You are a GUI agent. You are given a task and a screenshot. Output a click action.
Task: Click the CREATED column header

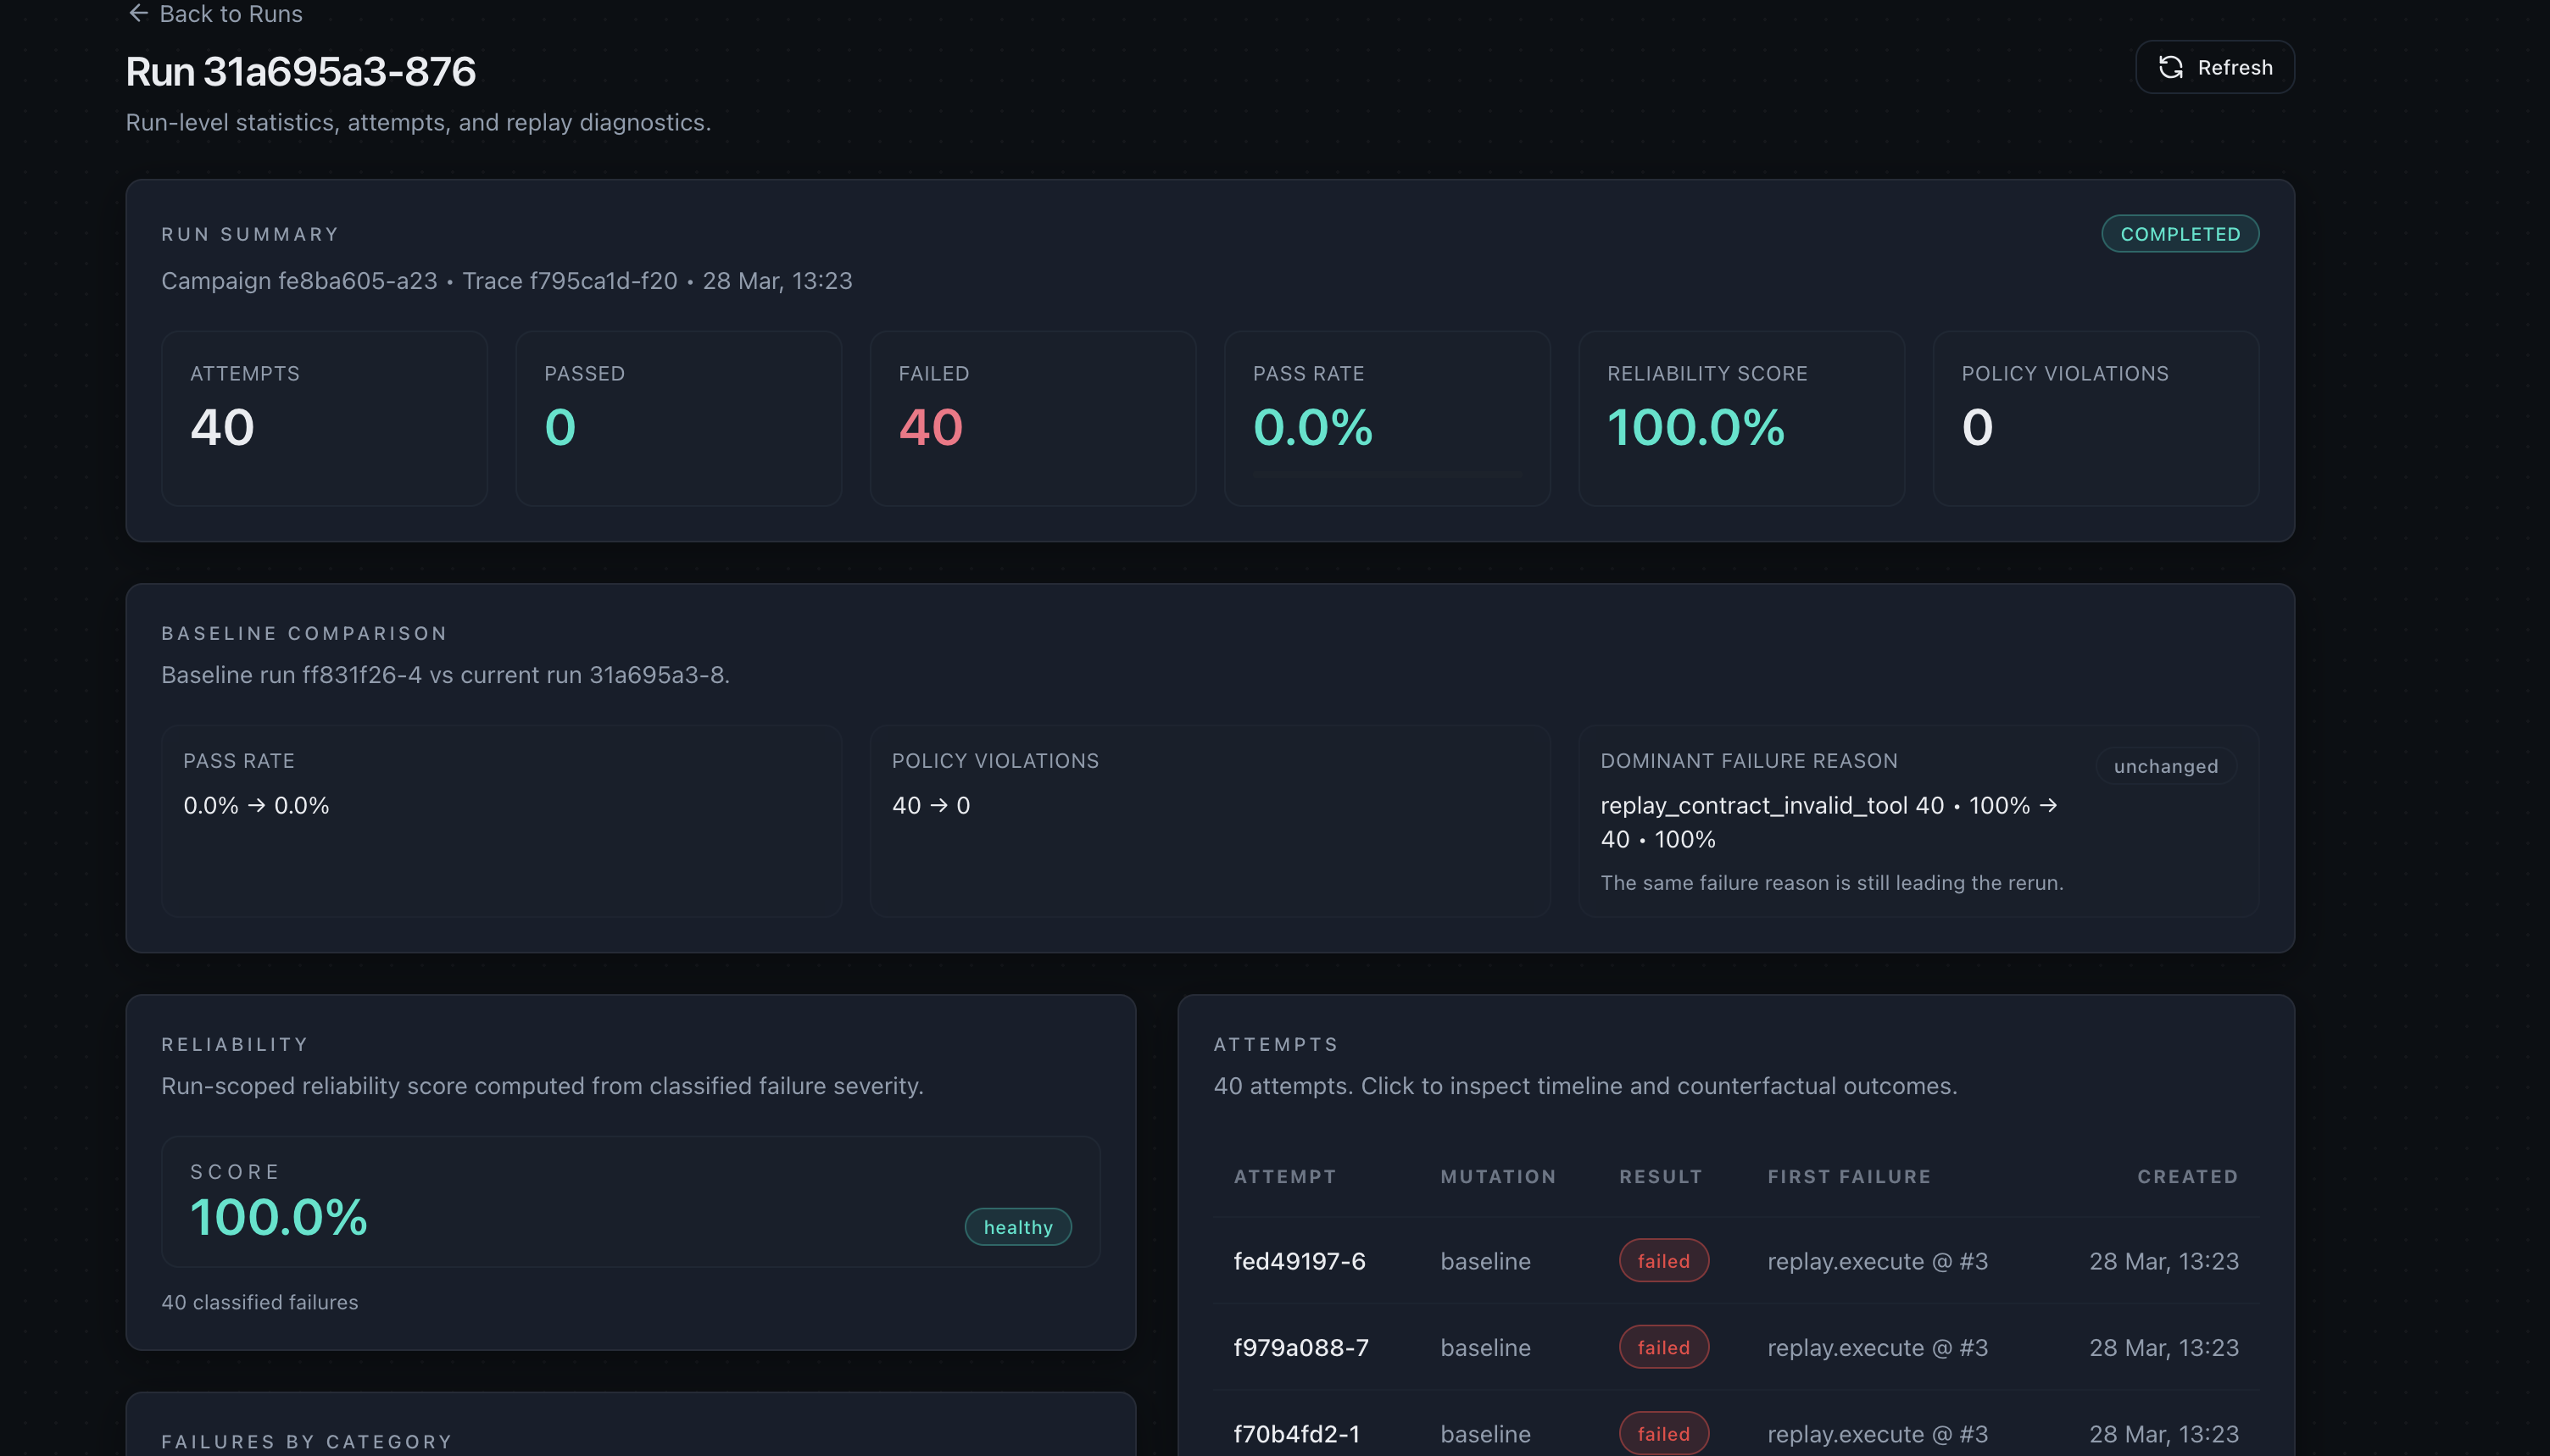point(2187,1177)
